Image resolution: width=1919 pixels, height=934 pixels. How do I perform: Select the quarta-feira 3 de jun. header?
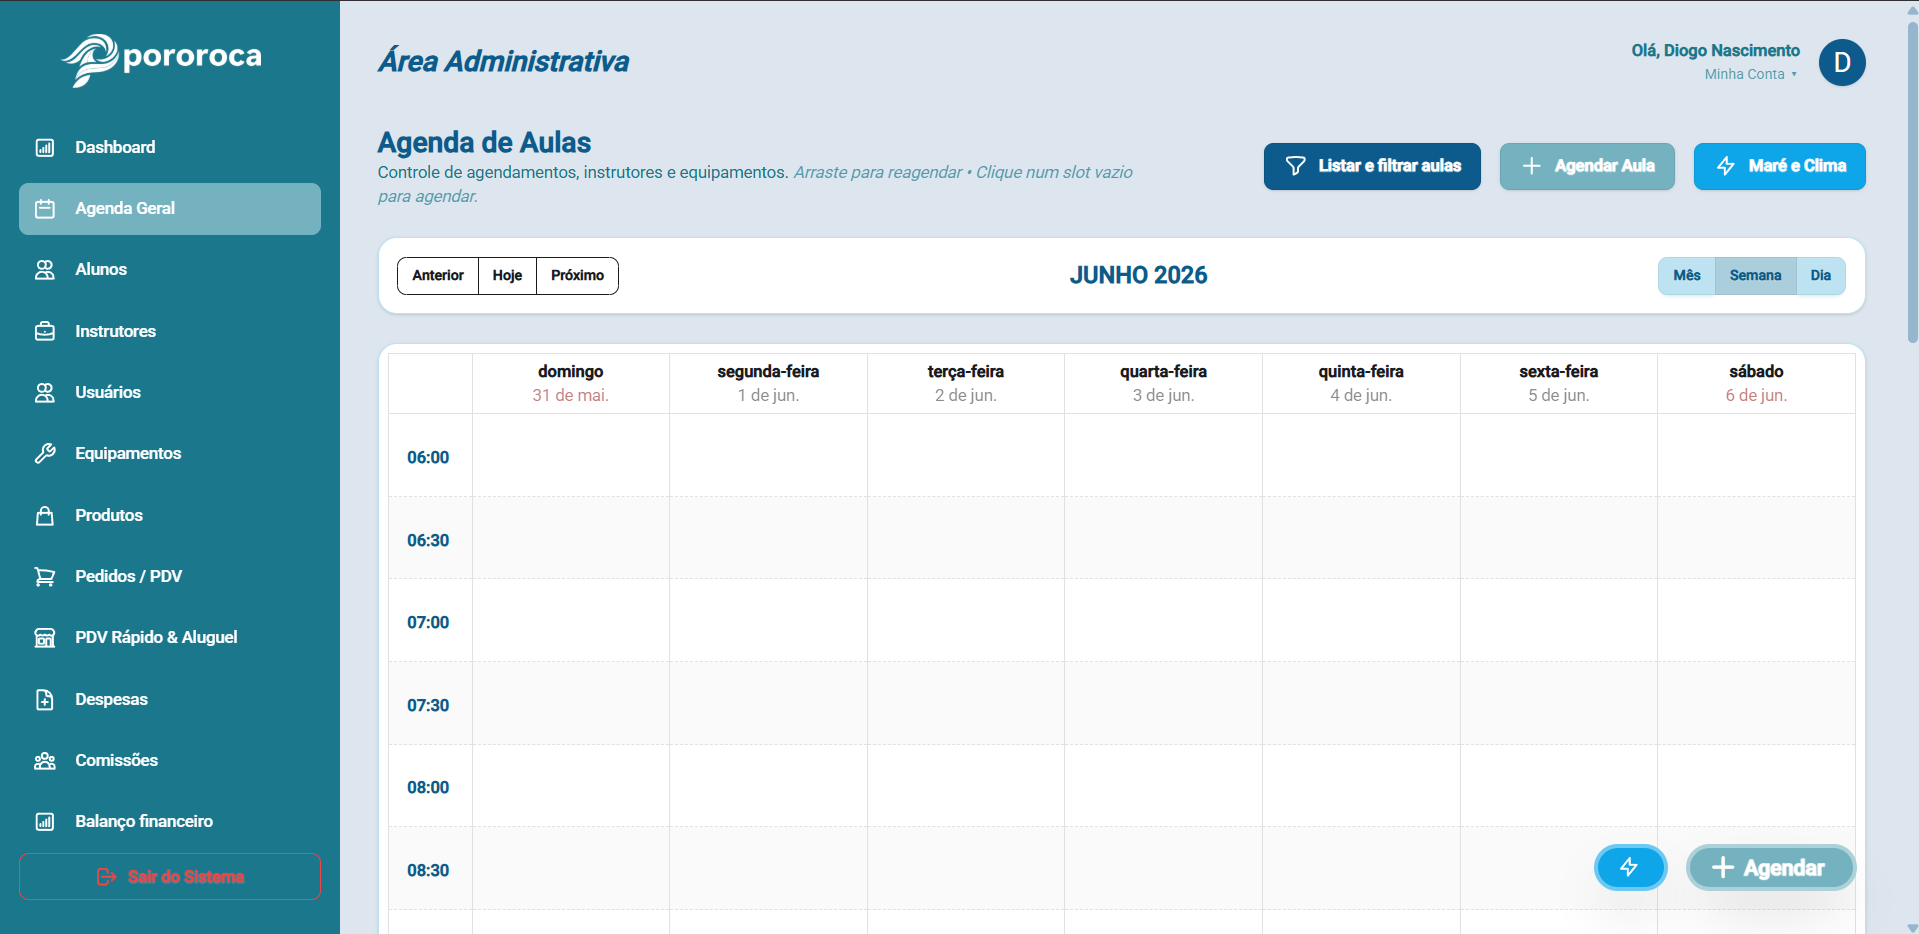click(x=1163, y=384)
